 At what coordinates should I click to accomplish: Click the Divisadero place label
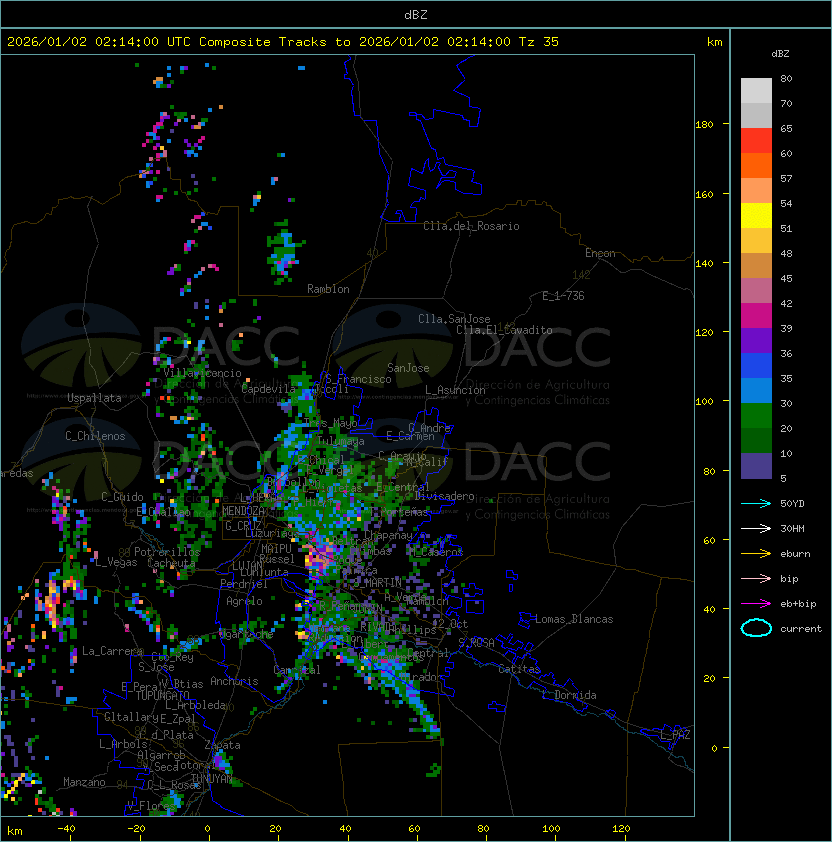(x=444, y=496)
